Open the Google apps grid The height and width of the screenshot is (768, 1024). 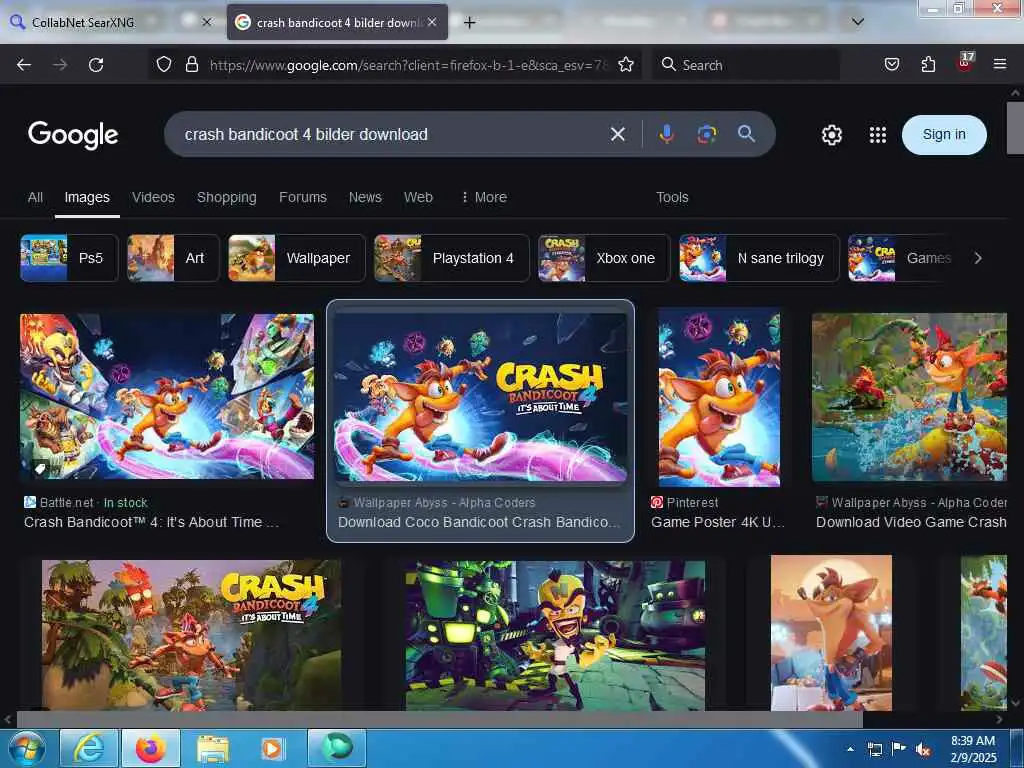pyautogui.click(x=878, y=135)
